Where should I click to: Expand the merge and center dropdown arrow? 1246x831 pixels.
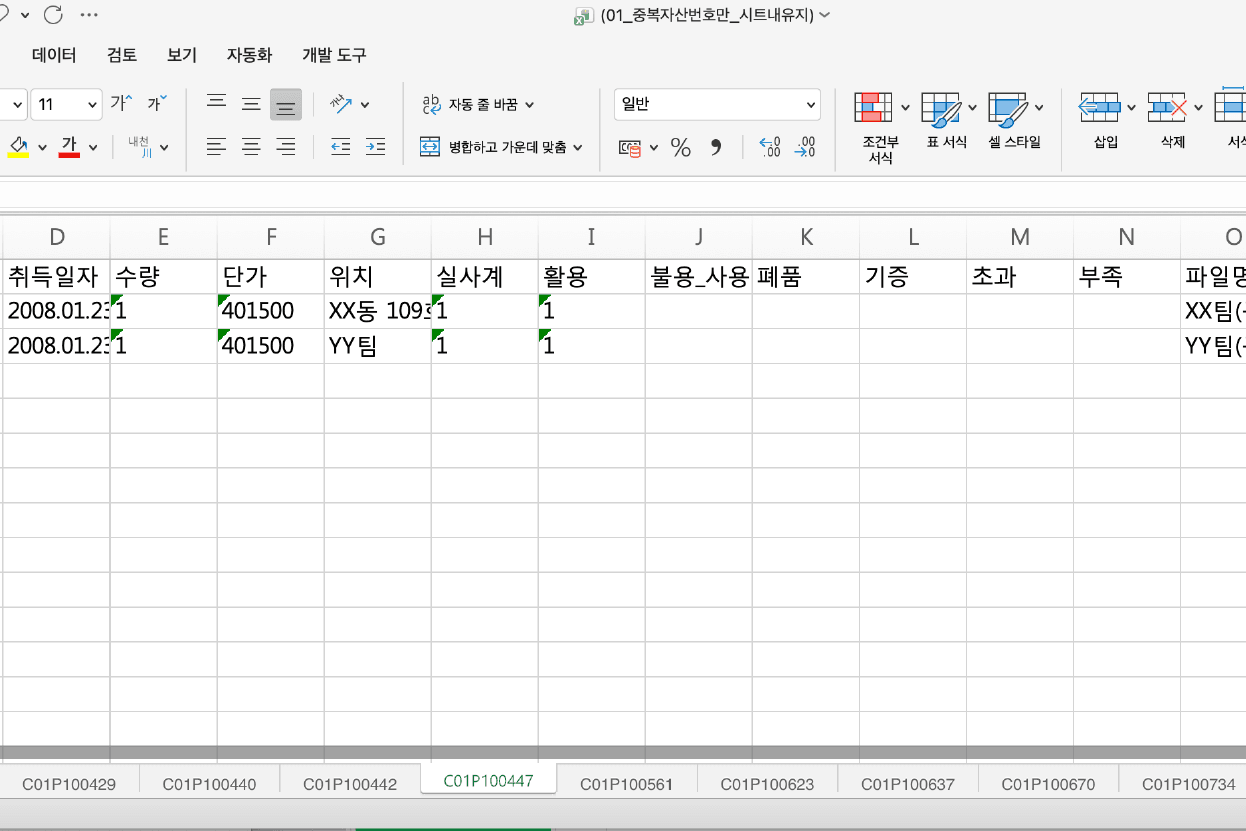click(578, 148)
